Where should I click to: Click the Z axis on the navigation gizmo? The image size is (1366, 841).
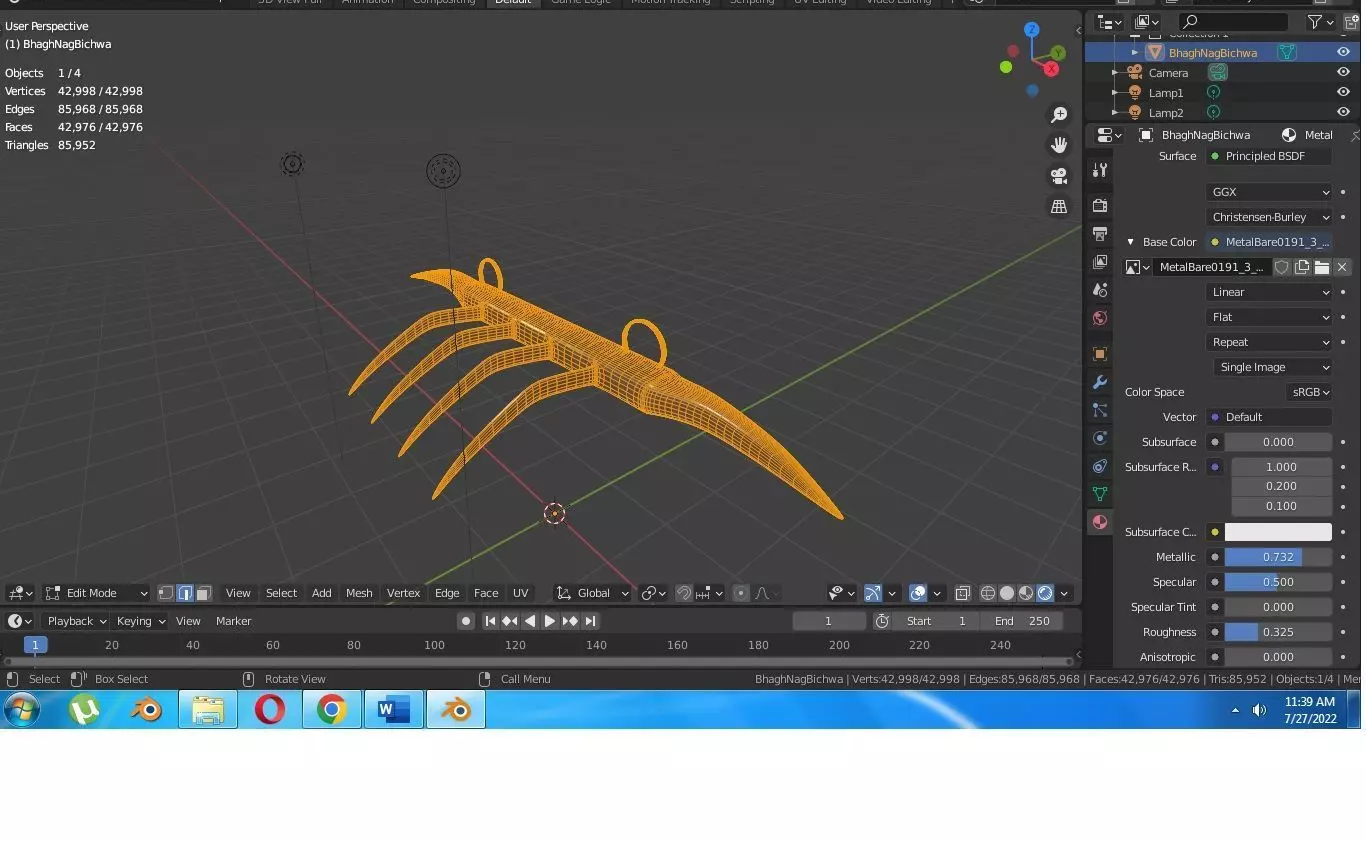pyautogui.click(x=1032, y=30)
